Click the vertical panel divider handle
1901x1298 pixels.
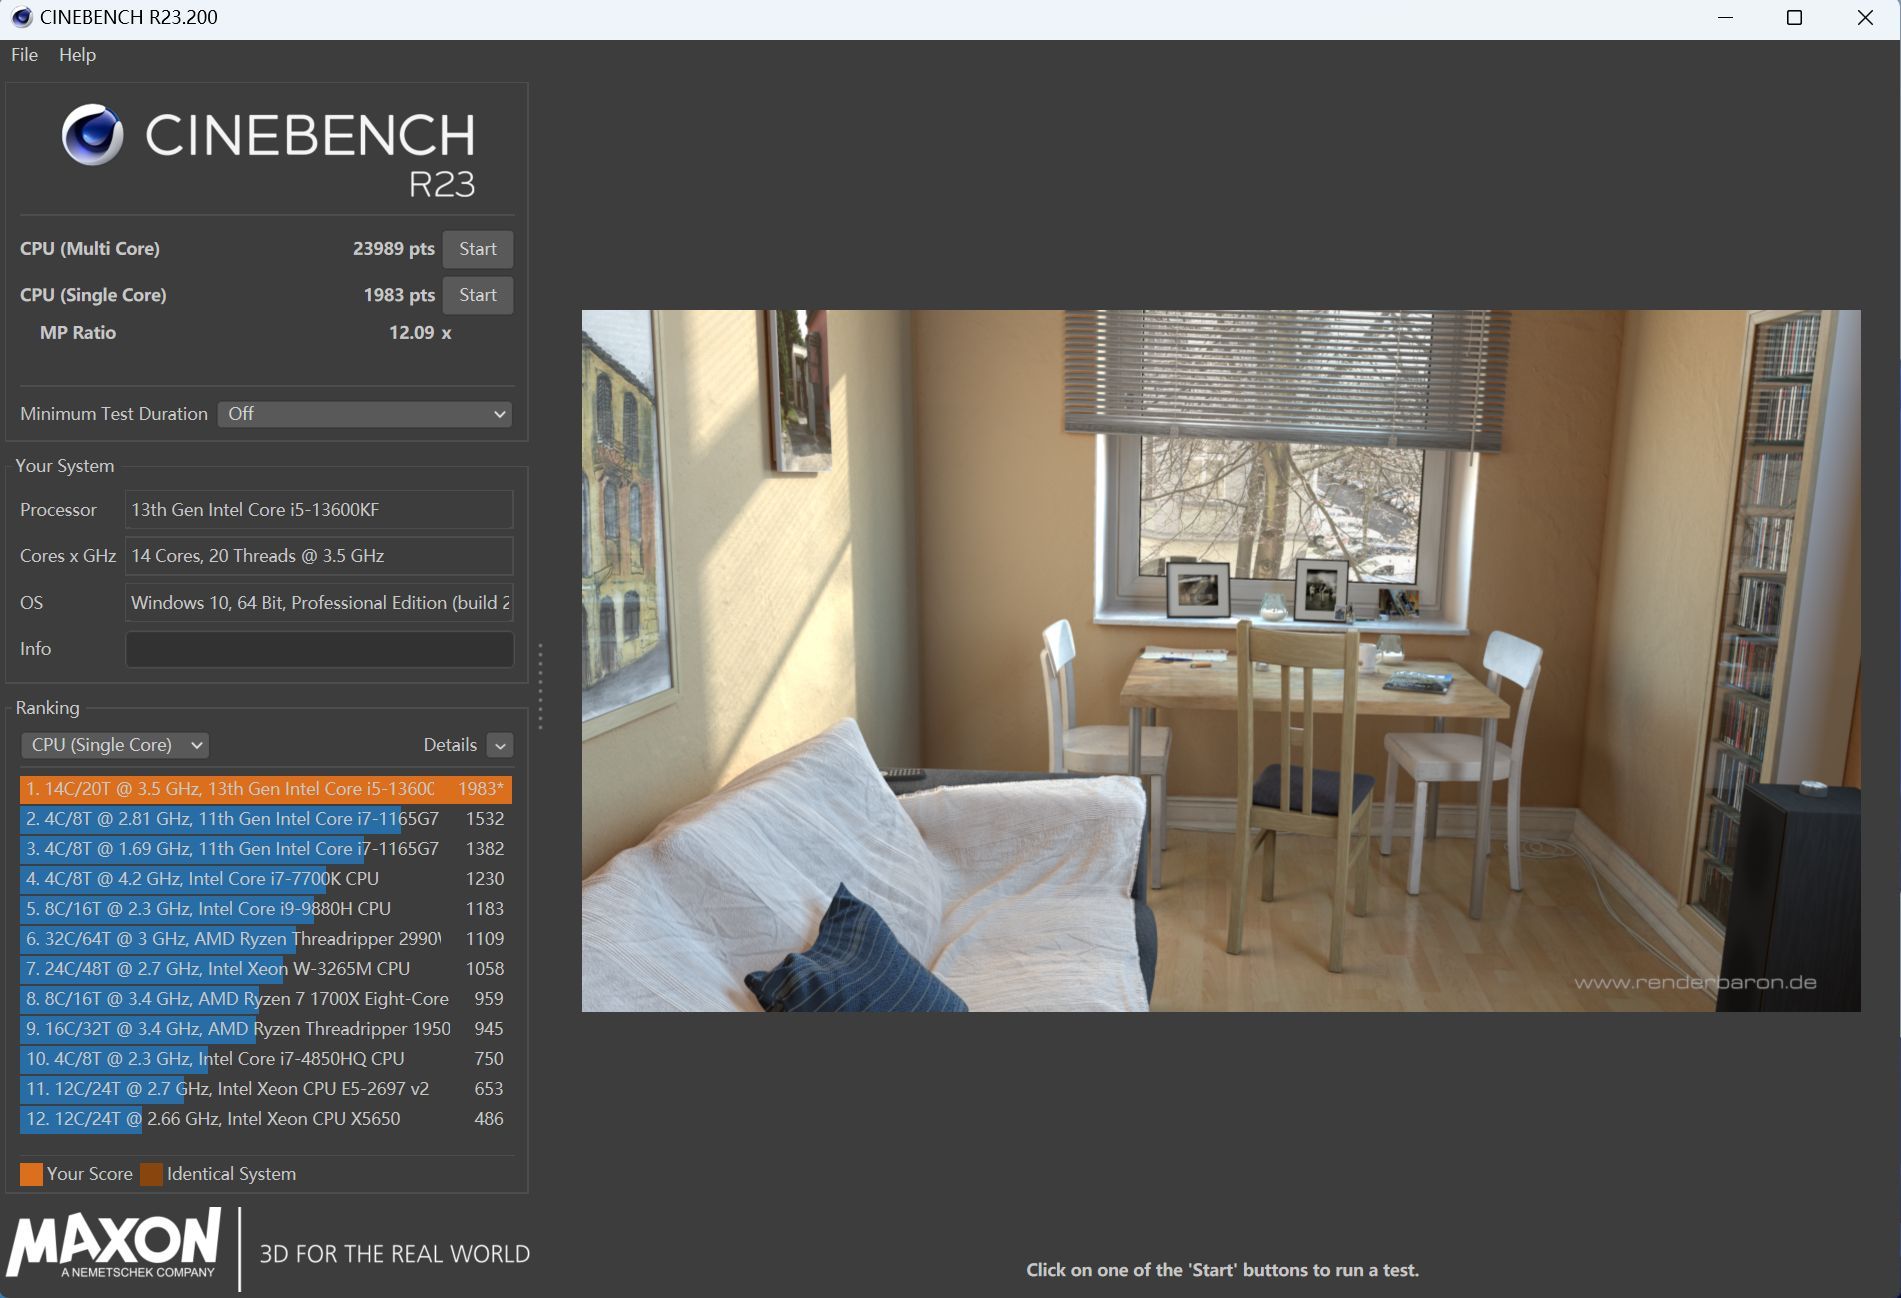click(x=540, y=685)
